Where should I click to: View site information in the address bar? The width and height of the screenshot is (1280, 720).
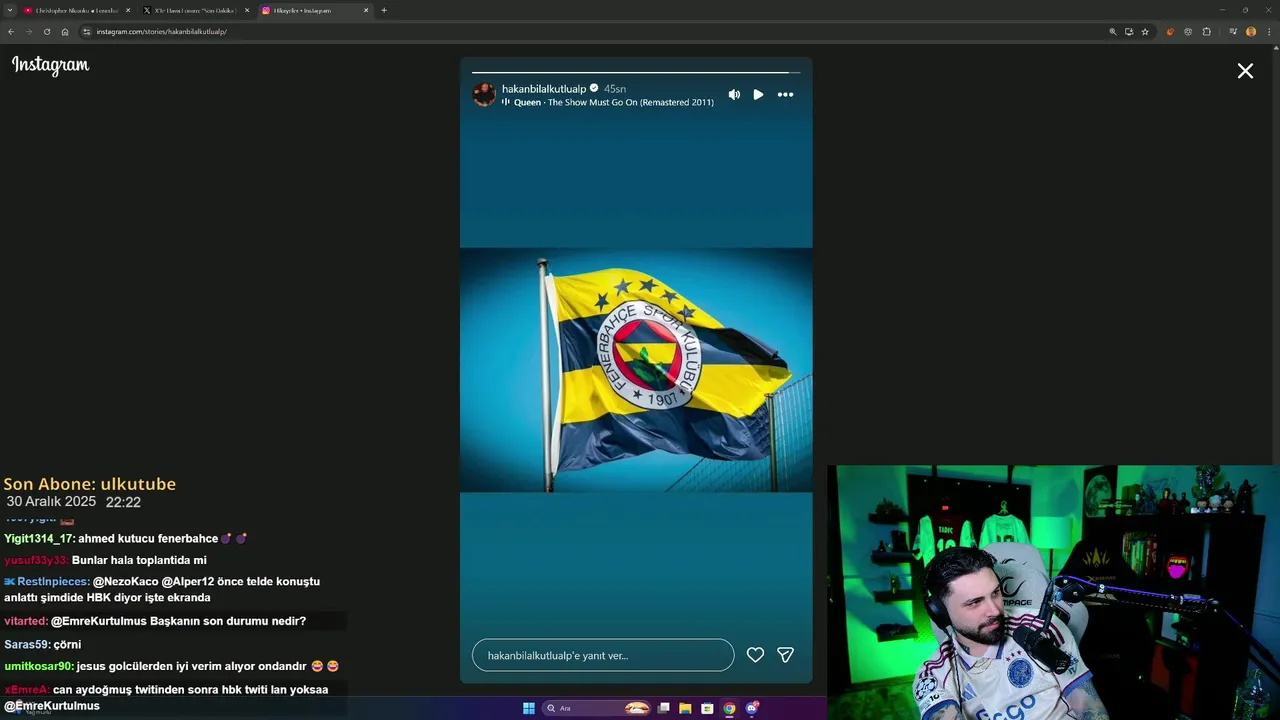(87, 31)
